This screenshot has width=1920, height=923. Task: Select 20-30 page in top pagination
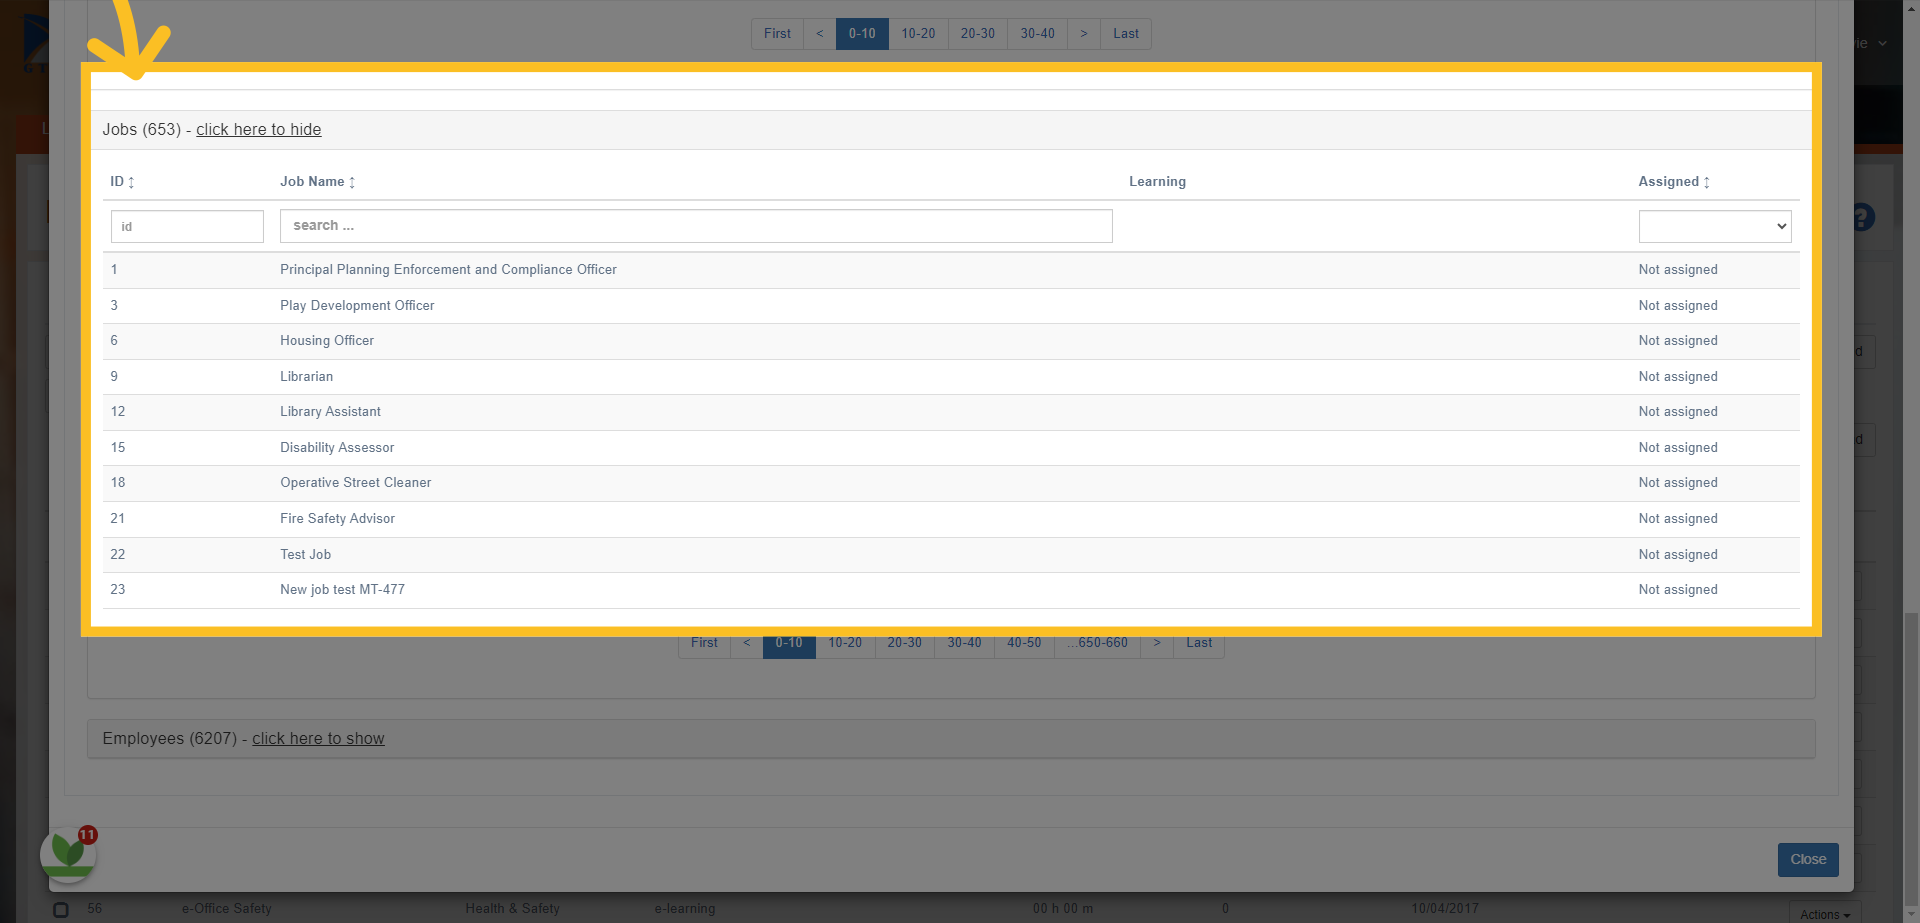tap(978, 34)
